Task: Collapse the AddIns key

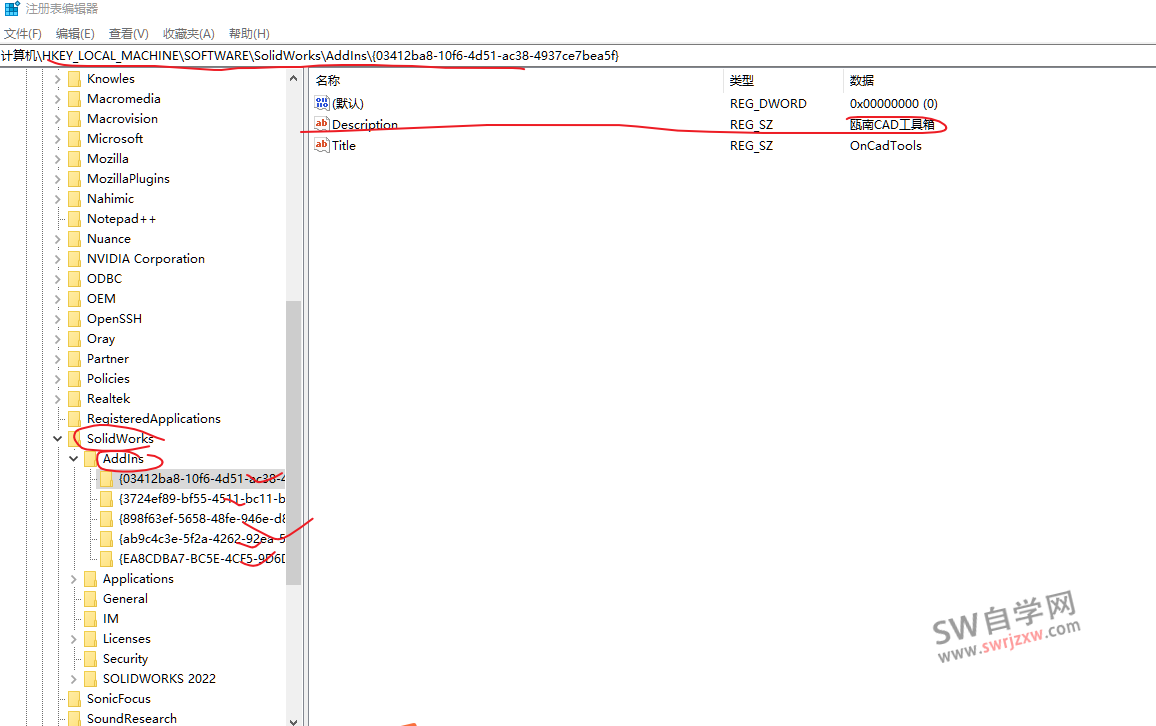Action: [73, 458]
